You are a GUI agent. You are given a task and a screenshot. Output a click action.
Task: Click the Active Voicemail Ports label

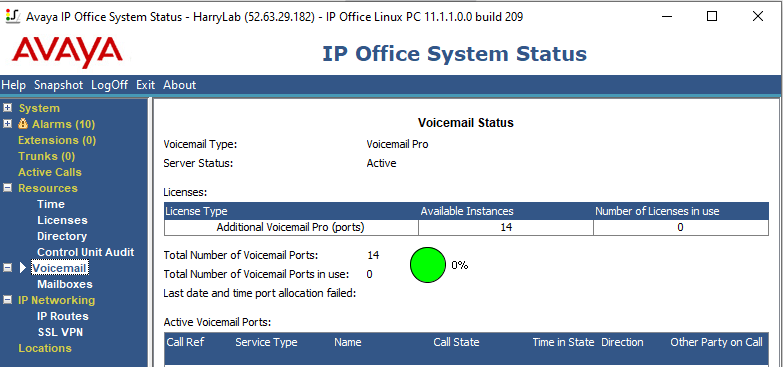coord(217,322)
